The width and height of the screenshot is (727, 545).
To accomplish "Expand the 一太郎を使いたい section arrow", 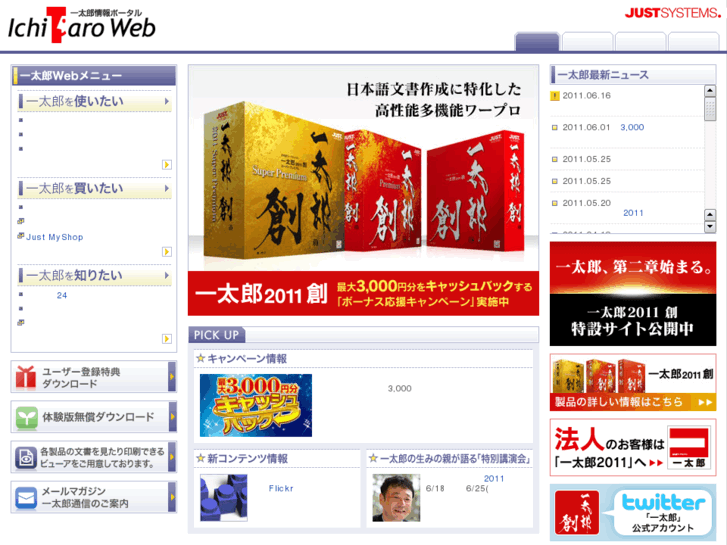I will click(x=167, y=101).
